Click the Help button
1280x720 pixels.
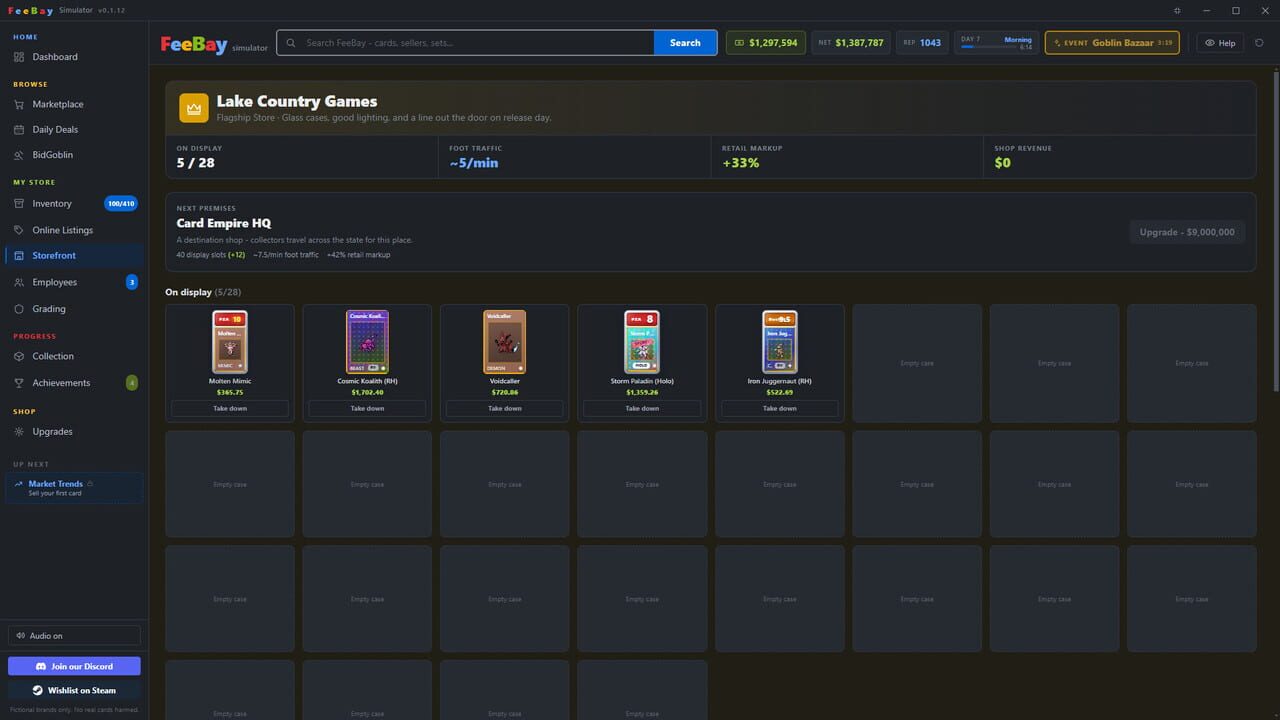click(x=1220, y=43)
